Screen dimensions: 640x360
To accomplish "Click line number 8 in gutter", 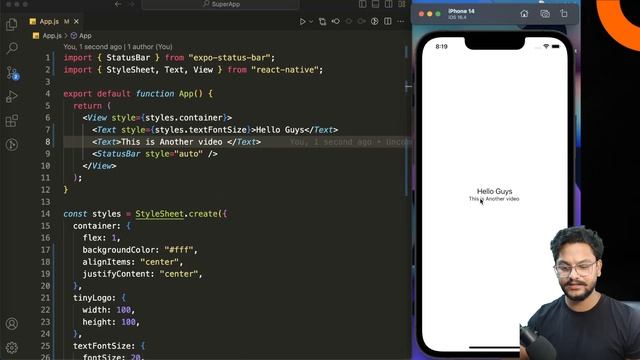I will coord(48,142).
